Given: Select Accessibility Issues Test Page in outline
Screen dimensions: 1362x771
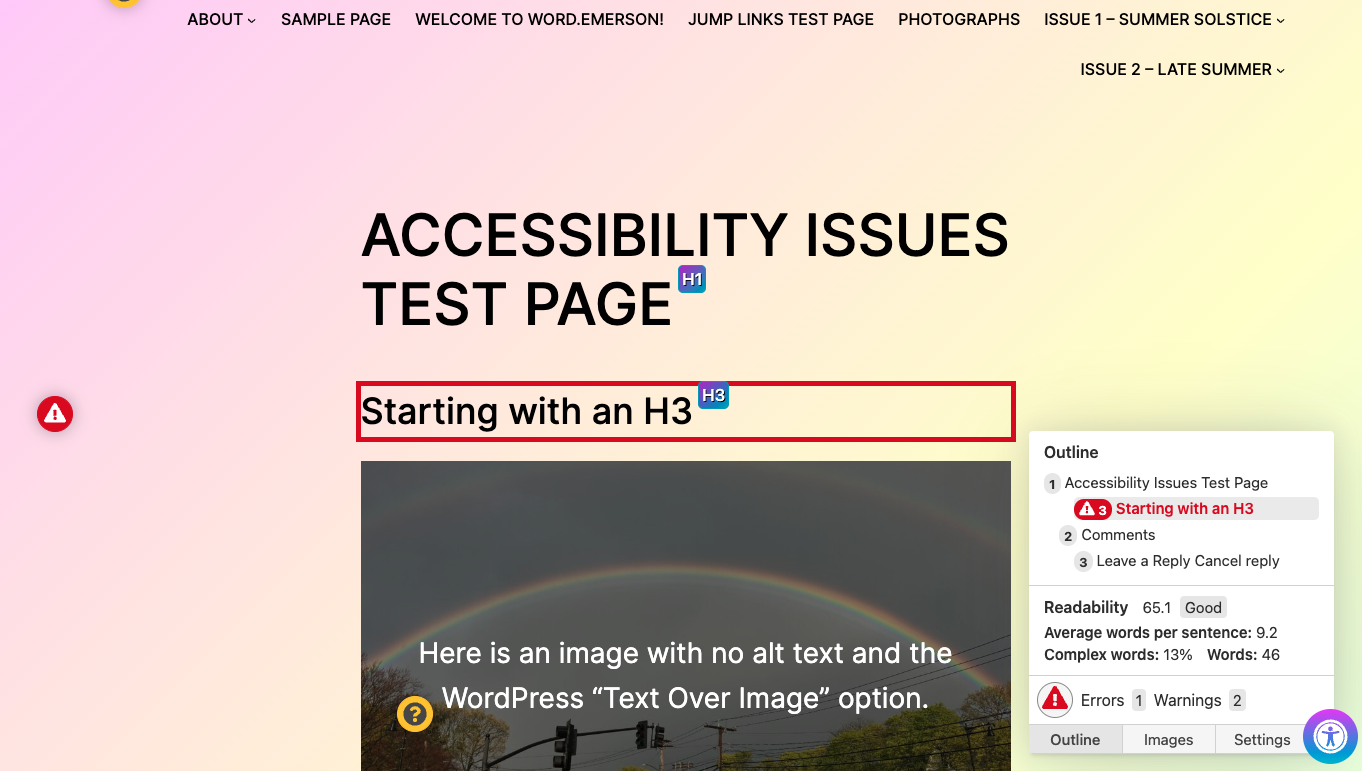Looking at the screenshot, I should [x=1166, y=483].
